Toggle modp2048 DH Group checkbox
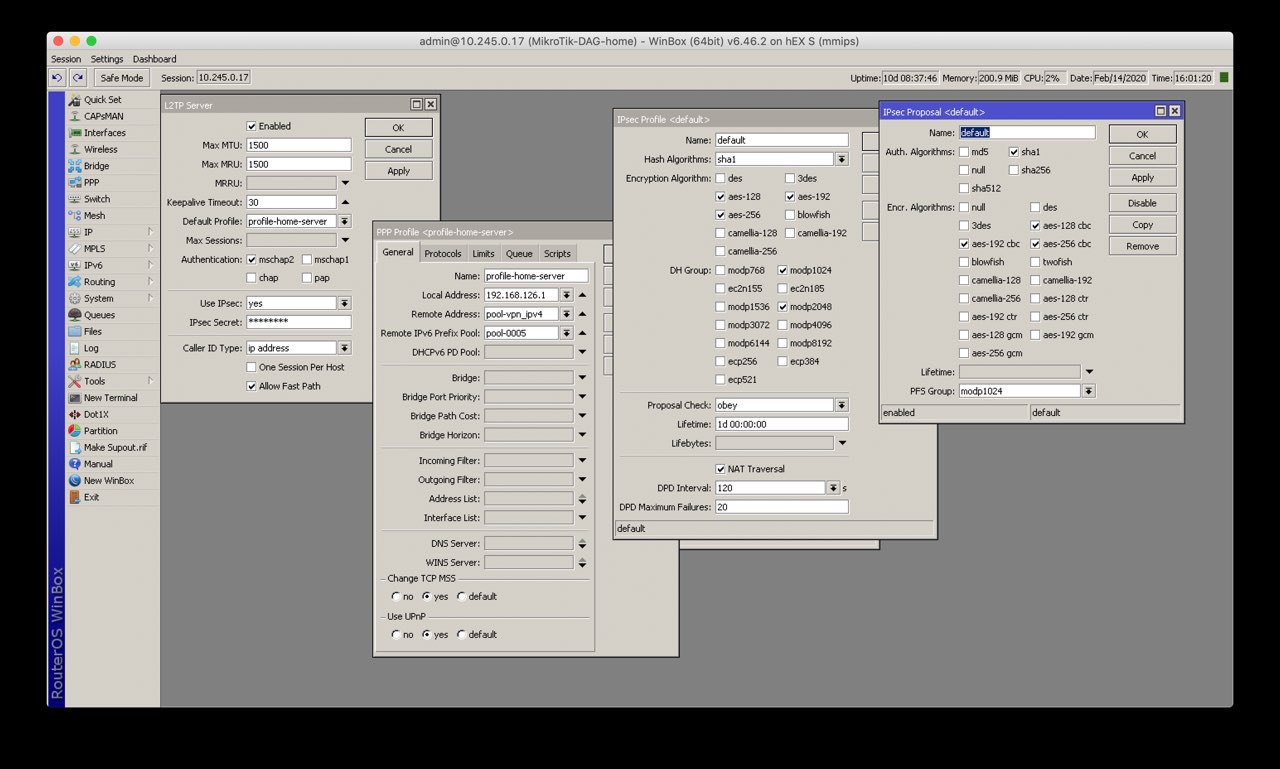This screenshot has height=769, width=1280. [x=783, y=307]
